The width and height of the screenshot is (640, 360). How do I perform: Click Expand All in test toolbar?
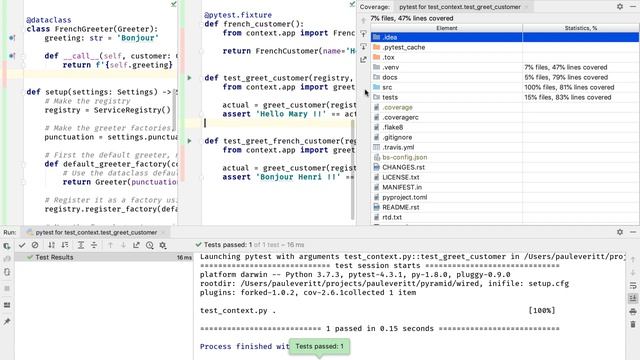coord(81,245)
